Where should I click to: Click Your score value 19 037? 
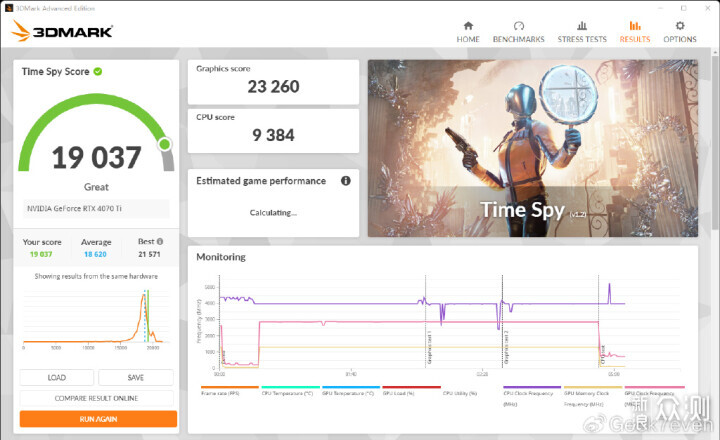[41, 254]
